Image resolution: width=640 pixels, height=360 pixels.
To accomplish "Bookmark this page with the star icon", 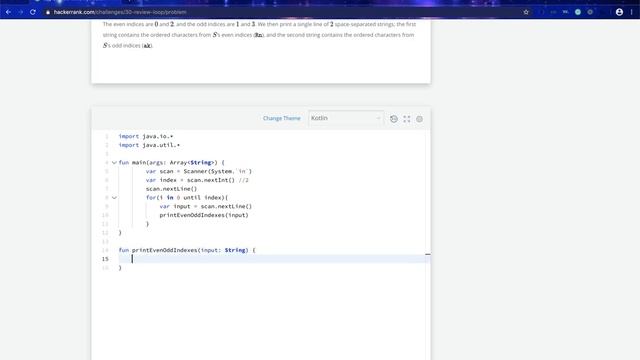I will pos(526,12).
